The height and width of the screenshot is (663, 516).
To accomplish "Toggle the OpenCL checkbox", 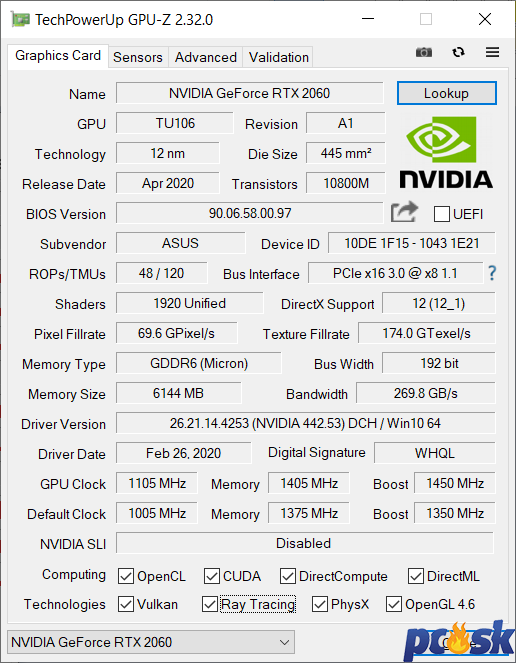I will pyautogui.click(x=126, y=576).
